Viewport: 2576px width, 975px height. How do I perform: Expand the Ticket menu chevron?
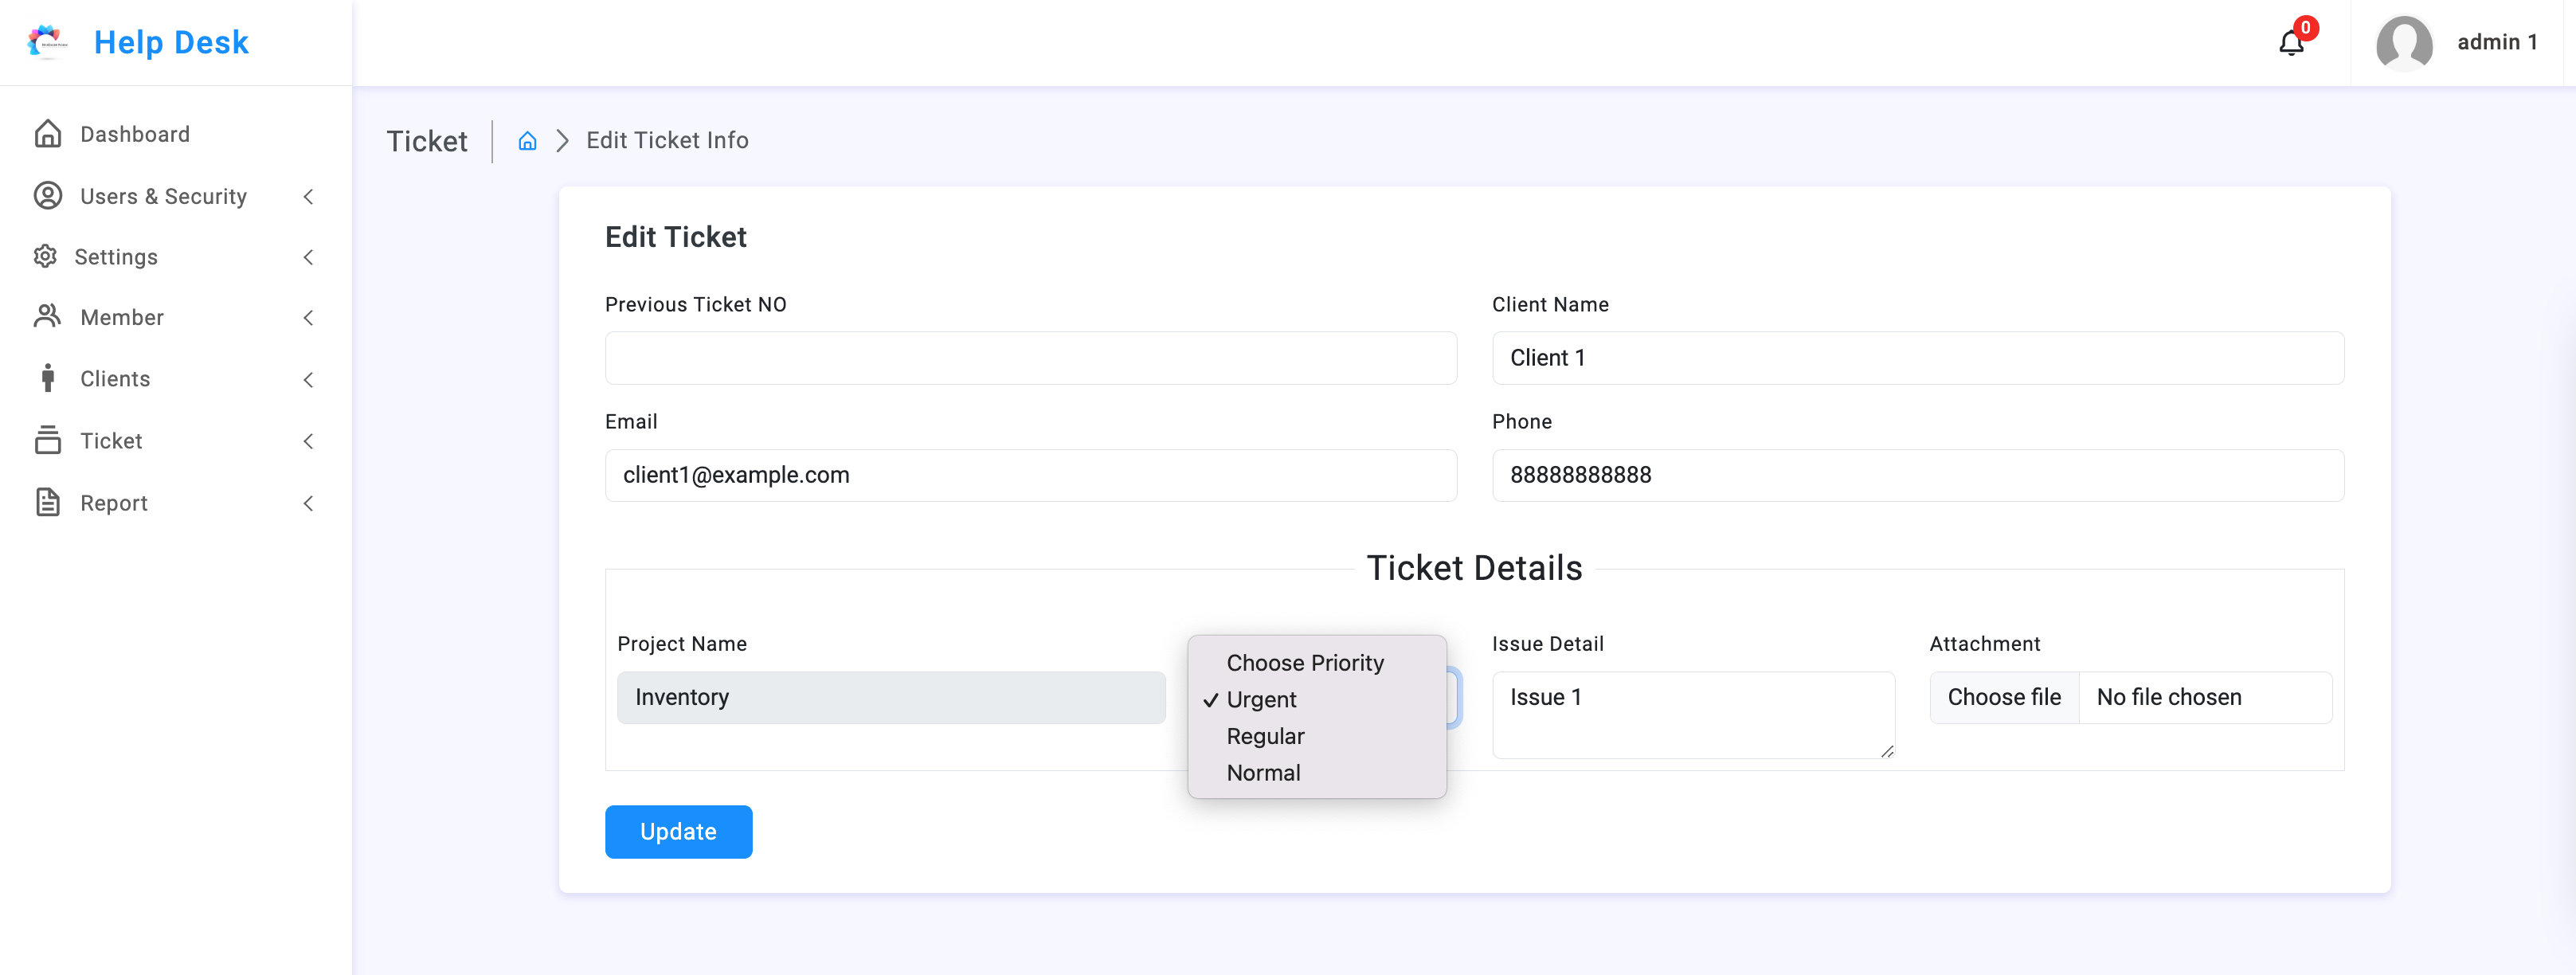click(x=309, y=441)
